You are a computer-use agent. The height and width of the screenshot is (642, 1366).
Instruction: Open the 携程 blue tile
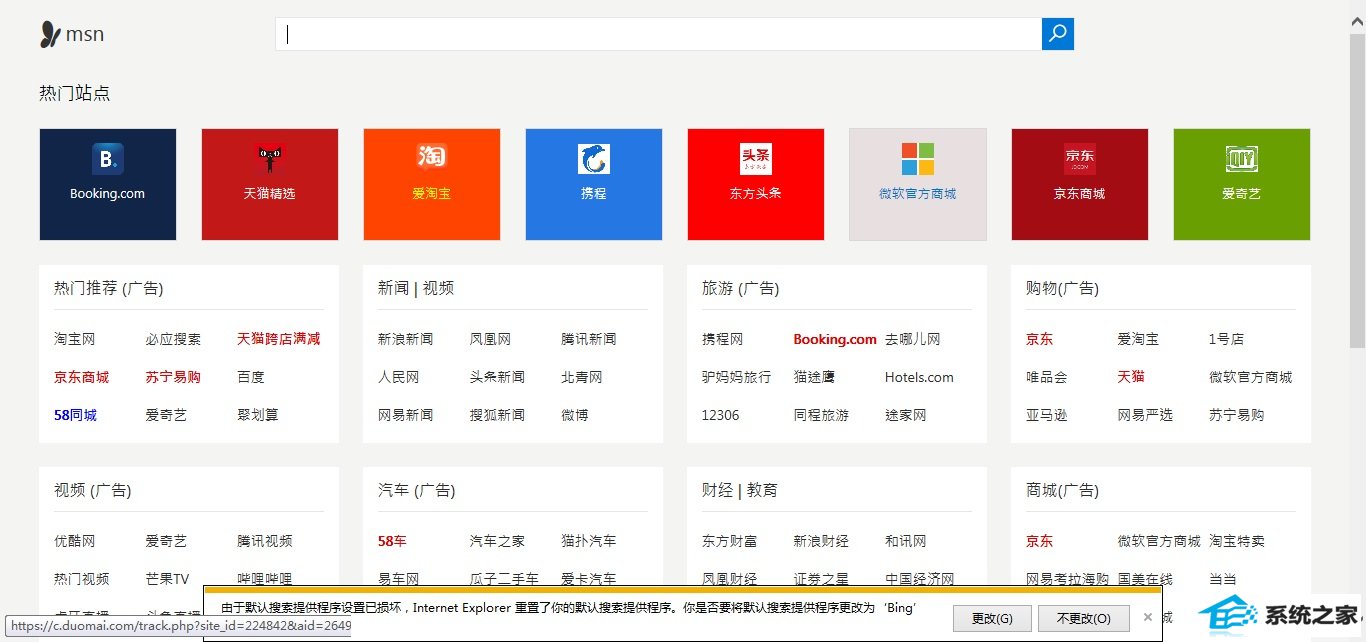[594, 184]
